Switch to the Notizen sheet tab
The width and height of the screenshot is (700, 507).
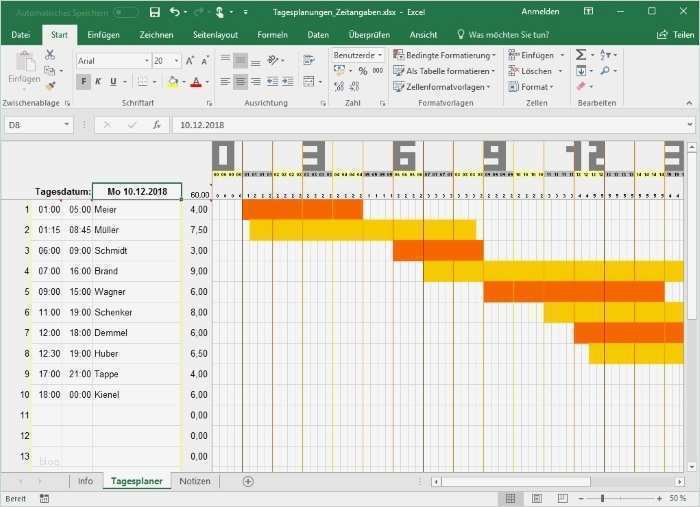[195, 481]
